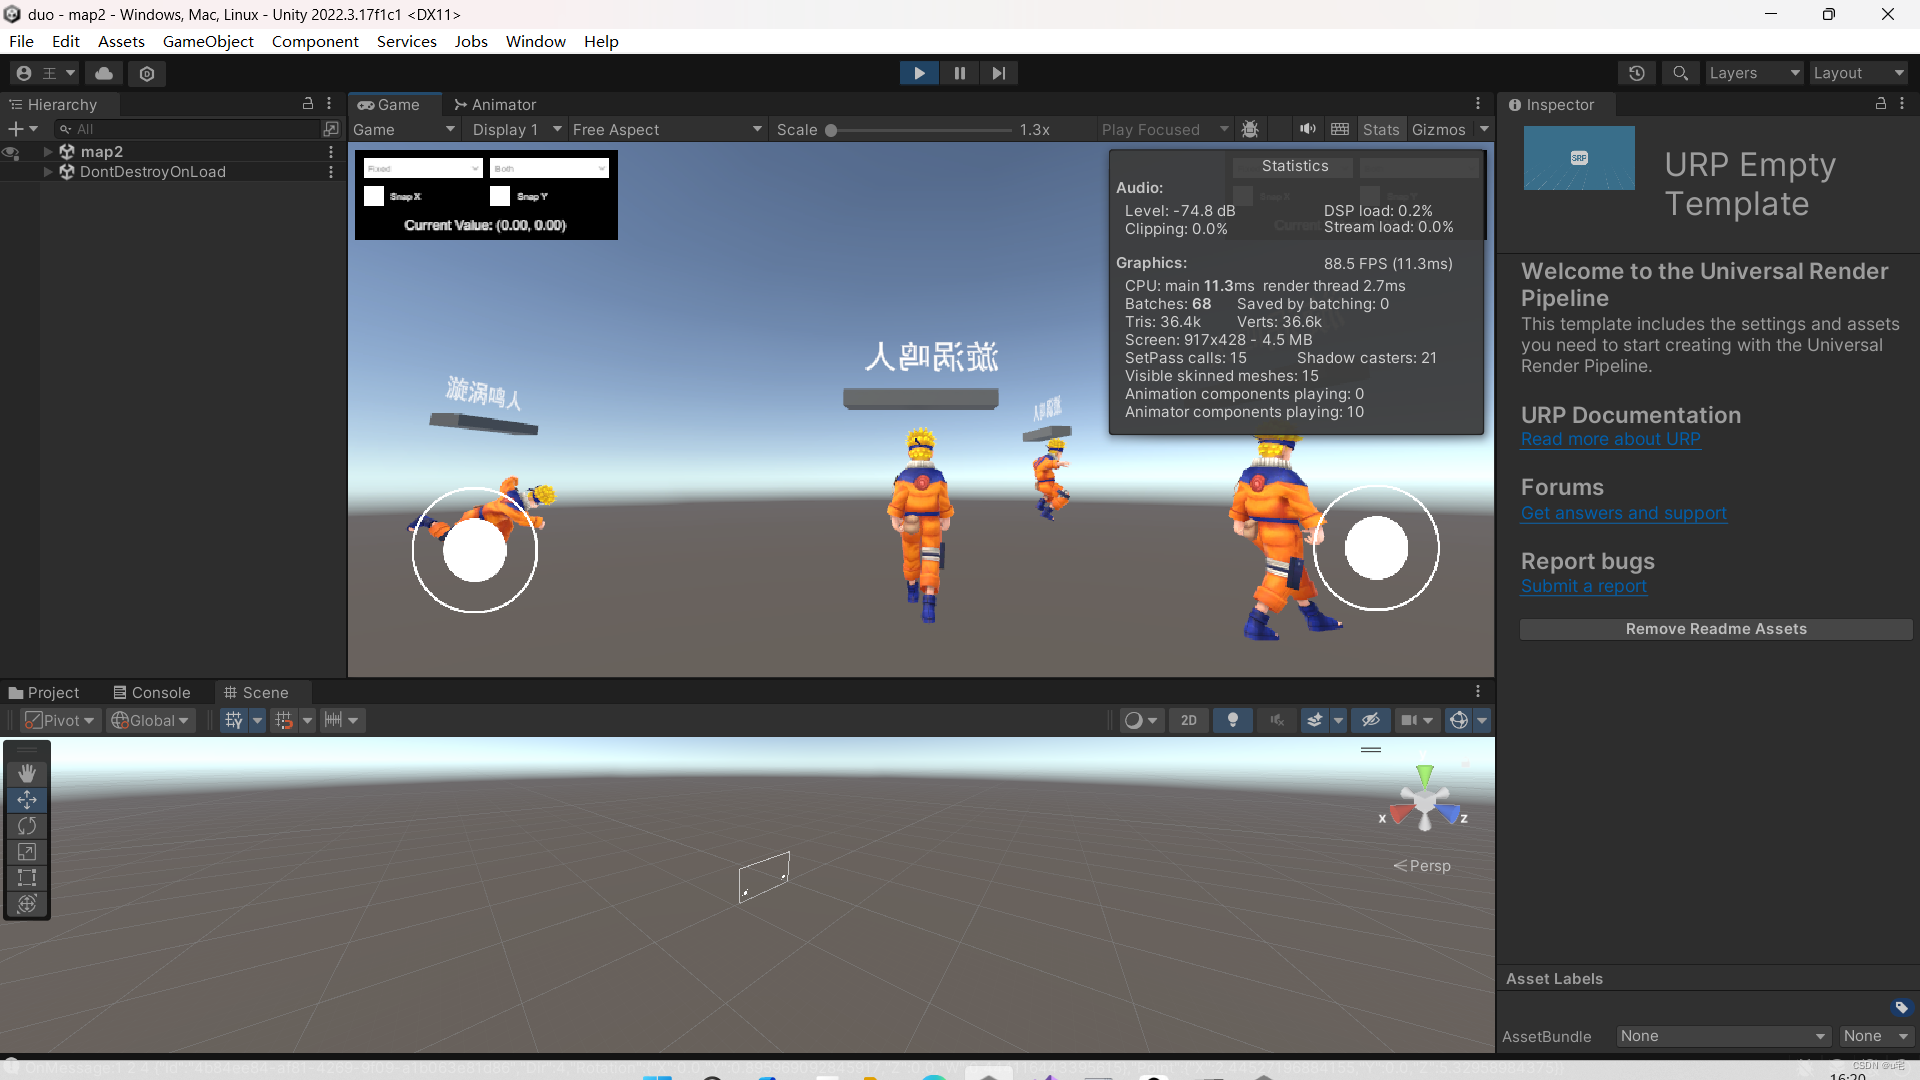The width and height of the screenshot is (1920, 1080).
Task: Open the search tool in the top toolbar
Action: (1680, 73)
